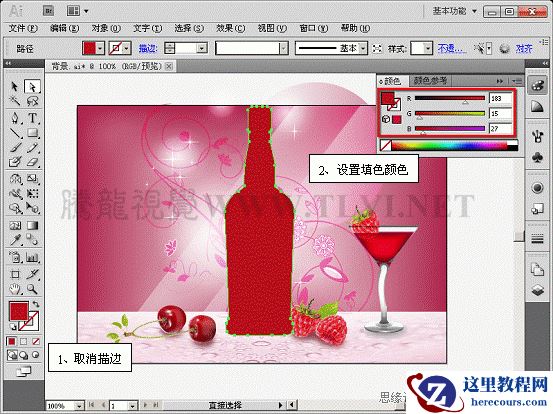This screenshot has height=414, width=553.
Task: Pick the Paintbrush tool
Action: tap(14, 148)
